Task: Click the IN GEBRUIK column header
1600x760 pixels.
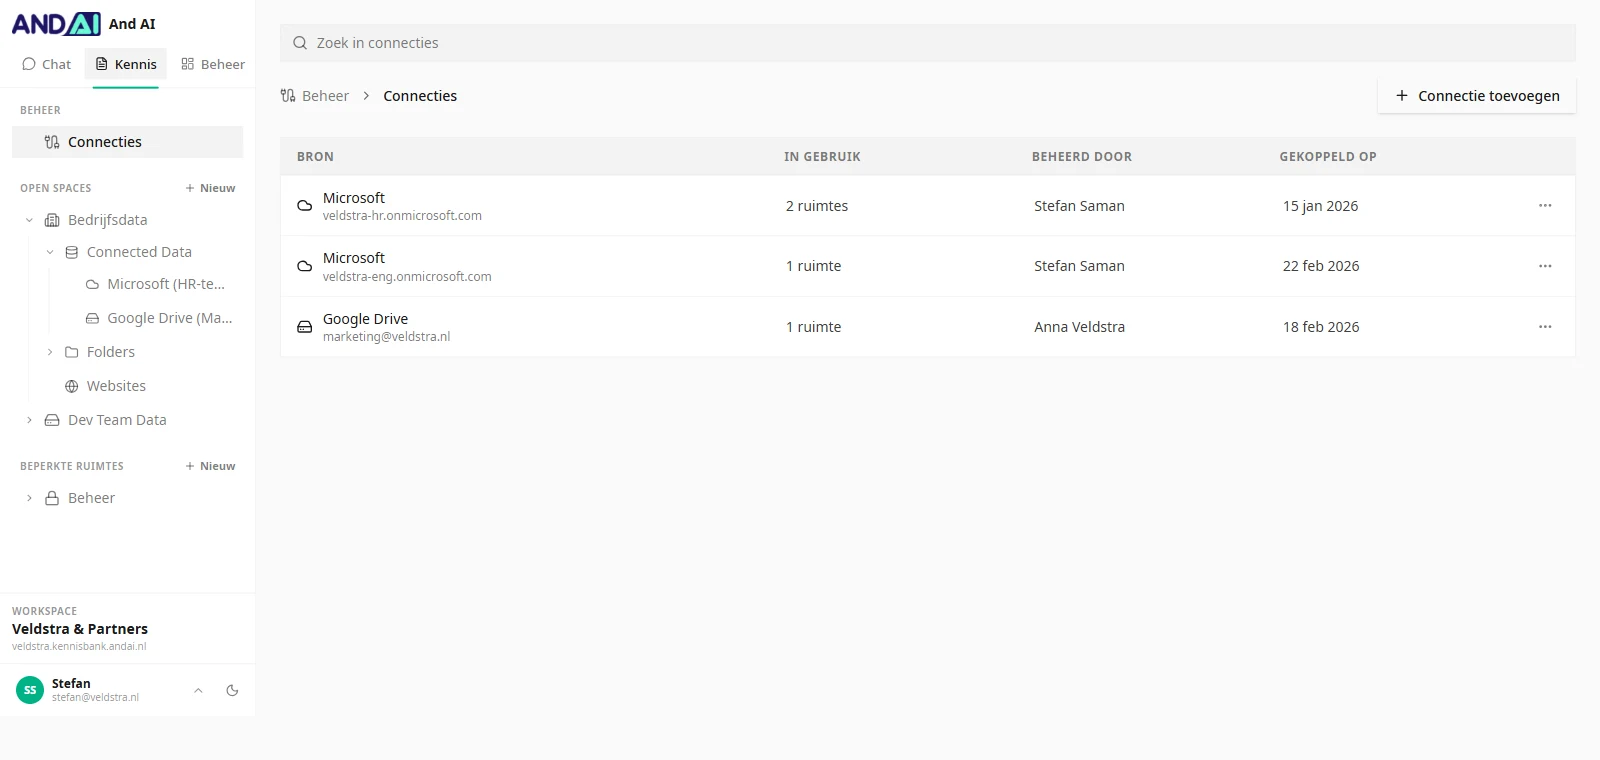Action: click(822, 157)
